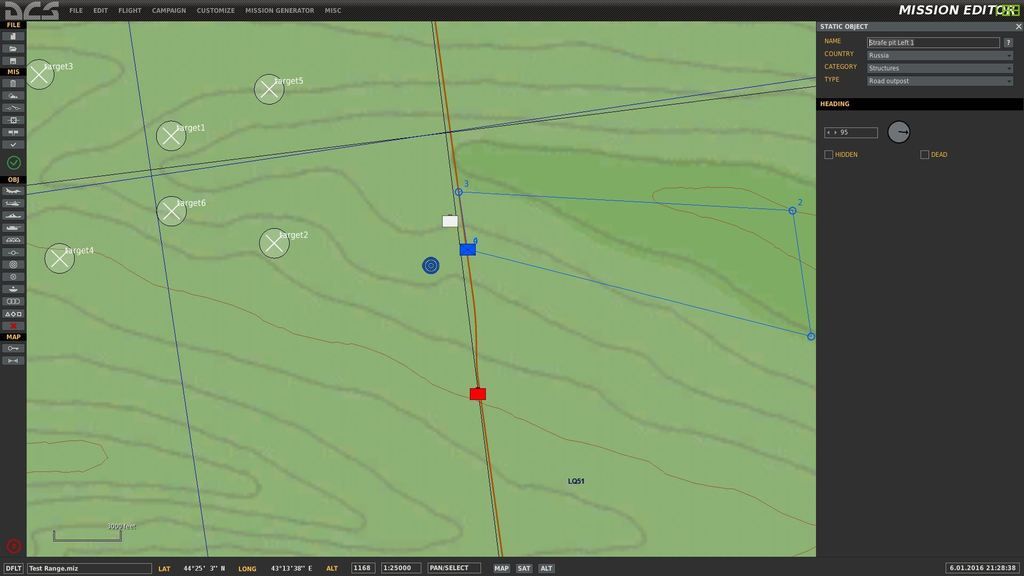Viewport: 1024px width, 576px height.
Task: Click the red delete X icon in sidebar
Action: tap(13, 325)
